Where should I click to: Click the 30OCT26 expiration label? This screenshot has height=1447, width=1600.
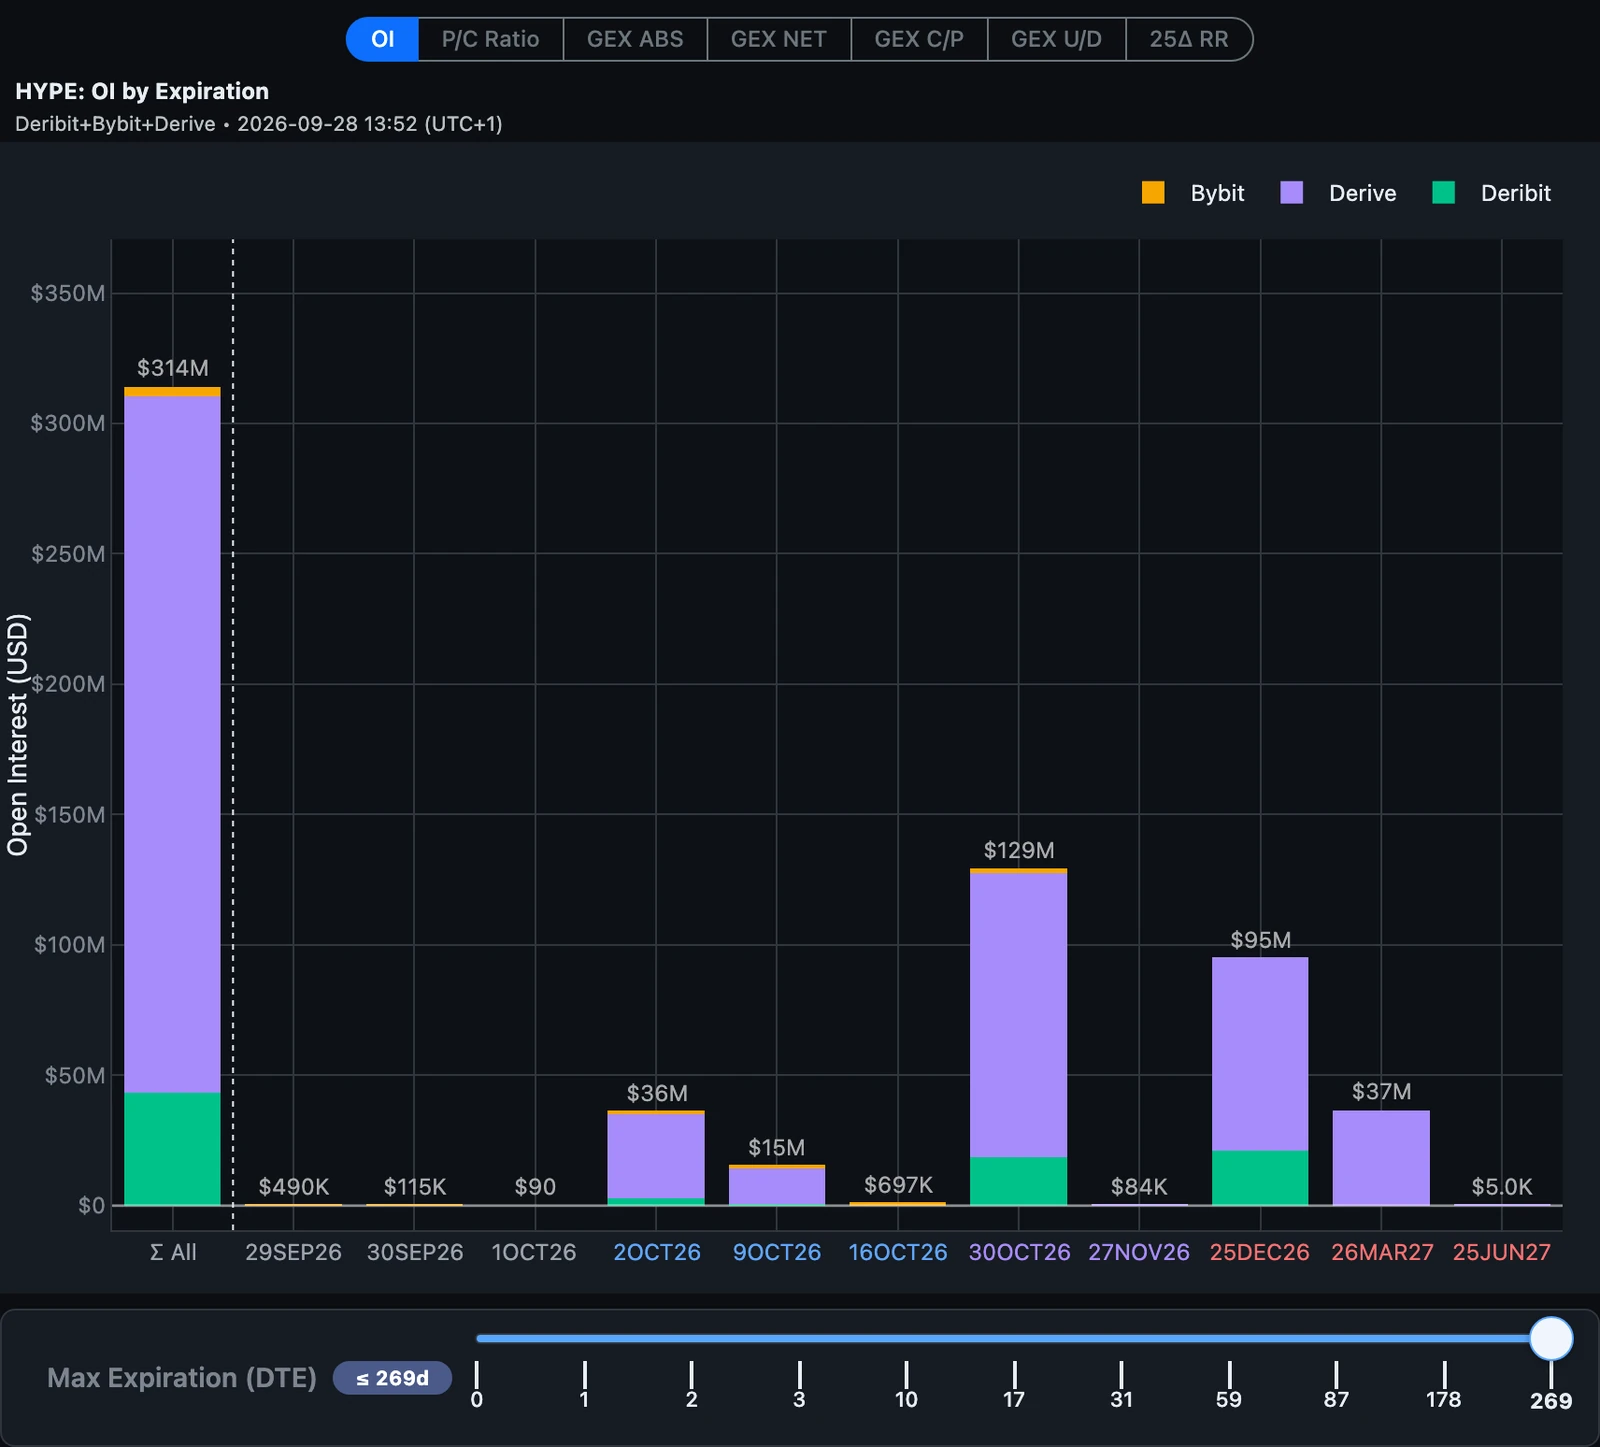[x=1019, y=1252]
